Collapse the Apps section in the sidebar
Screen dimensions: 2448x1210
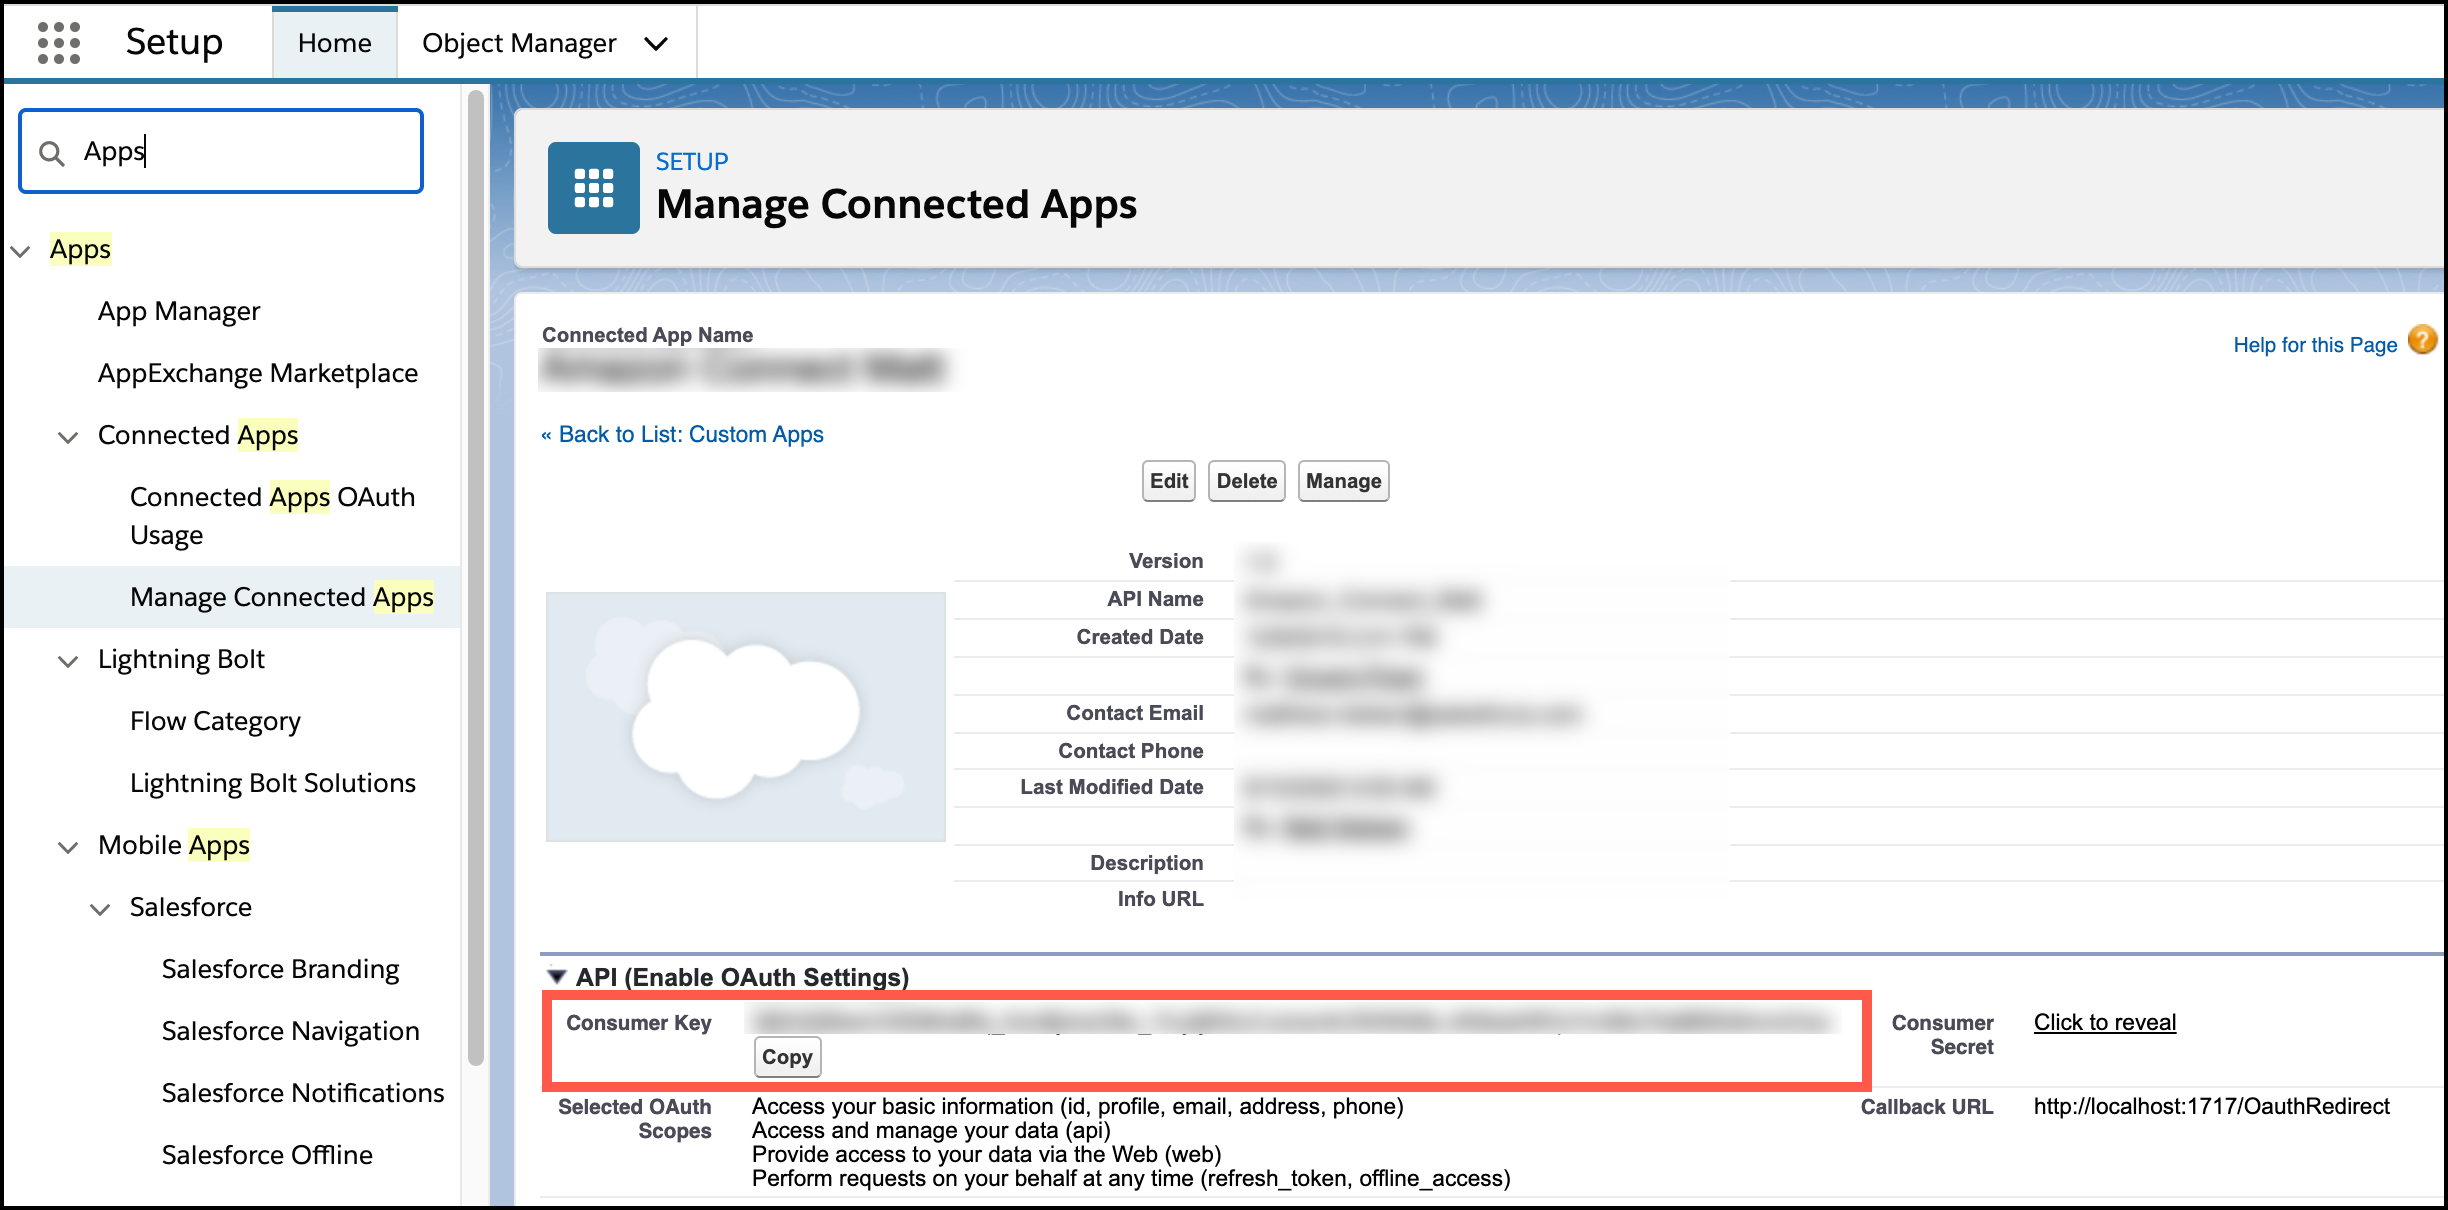[22, 250]
